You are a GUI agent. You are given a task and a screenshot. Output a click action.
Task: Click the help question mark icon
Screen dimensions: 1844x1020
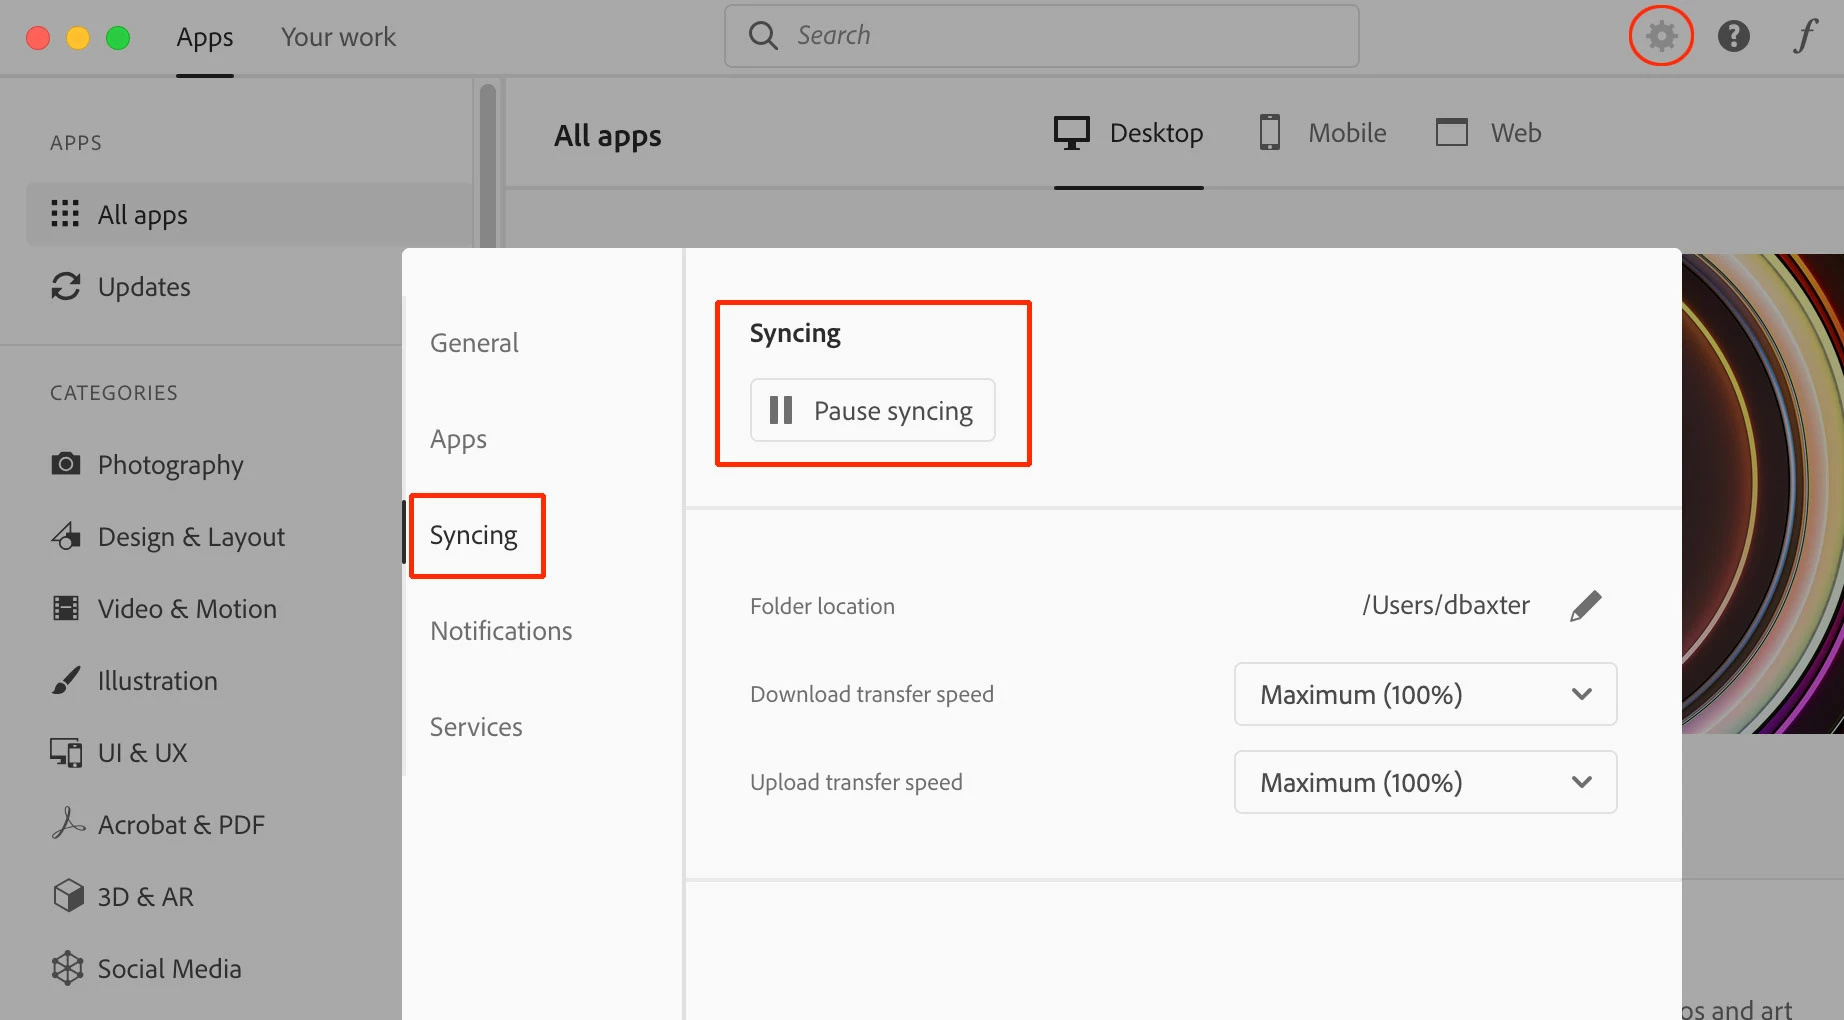click(x=1733, y=36)
